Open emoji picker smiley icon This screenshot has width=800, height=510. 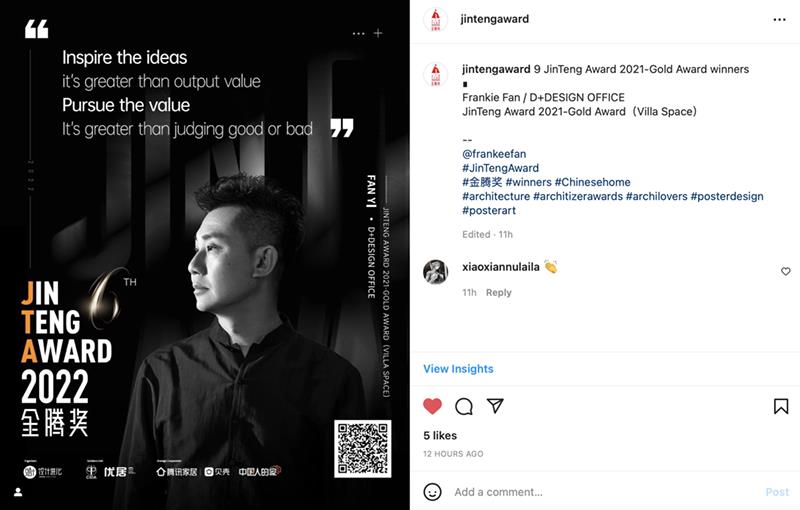point(432,492)
